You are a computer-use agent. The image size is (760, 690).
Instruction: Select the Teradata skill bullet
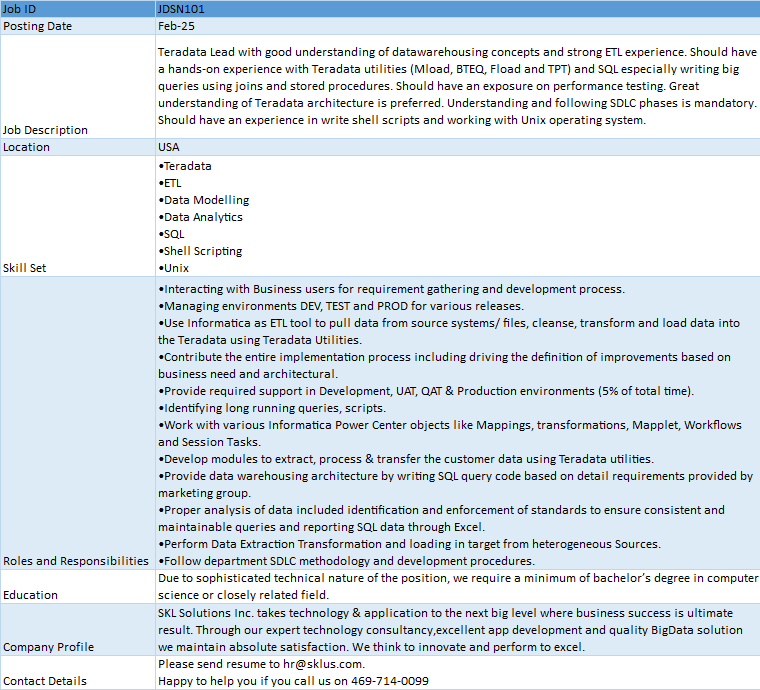coord(186,166)
